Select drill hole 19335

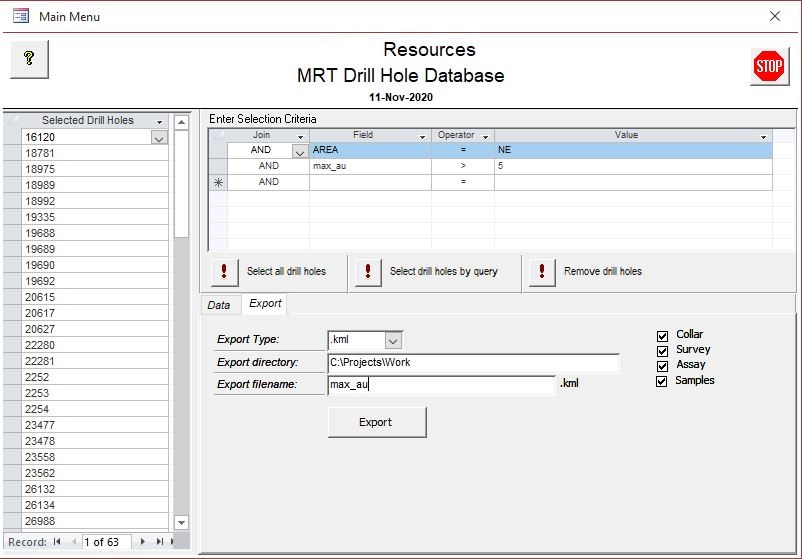pyautogui.click(x=95, y=217)
